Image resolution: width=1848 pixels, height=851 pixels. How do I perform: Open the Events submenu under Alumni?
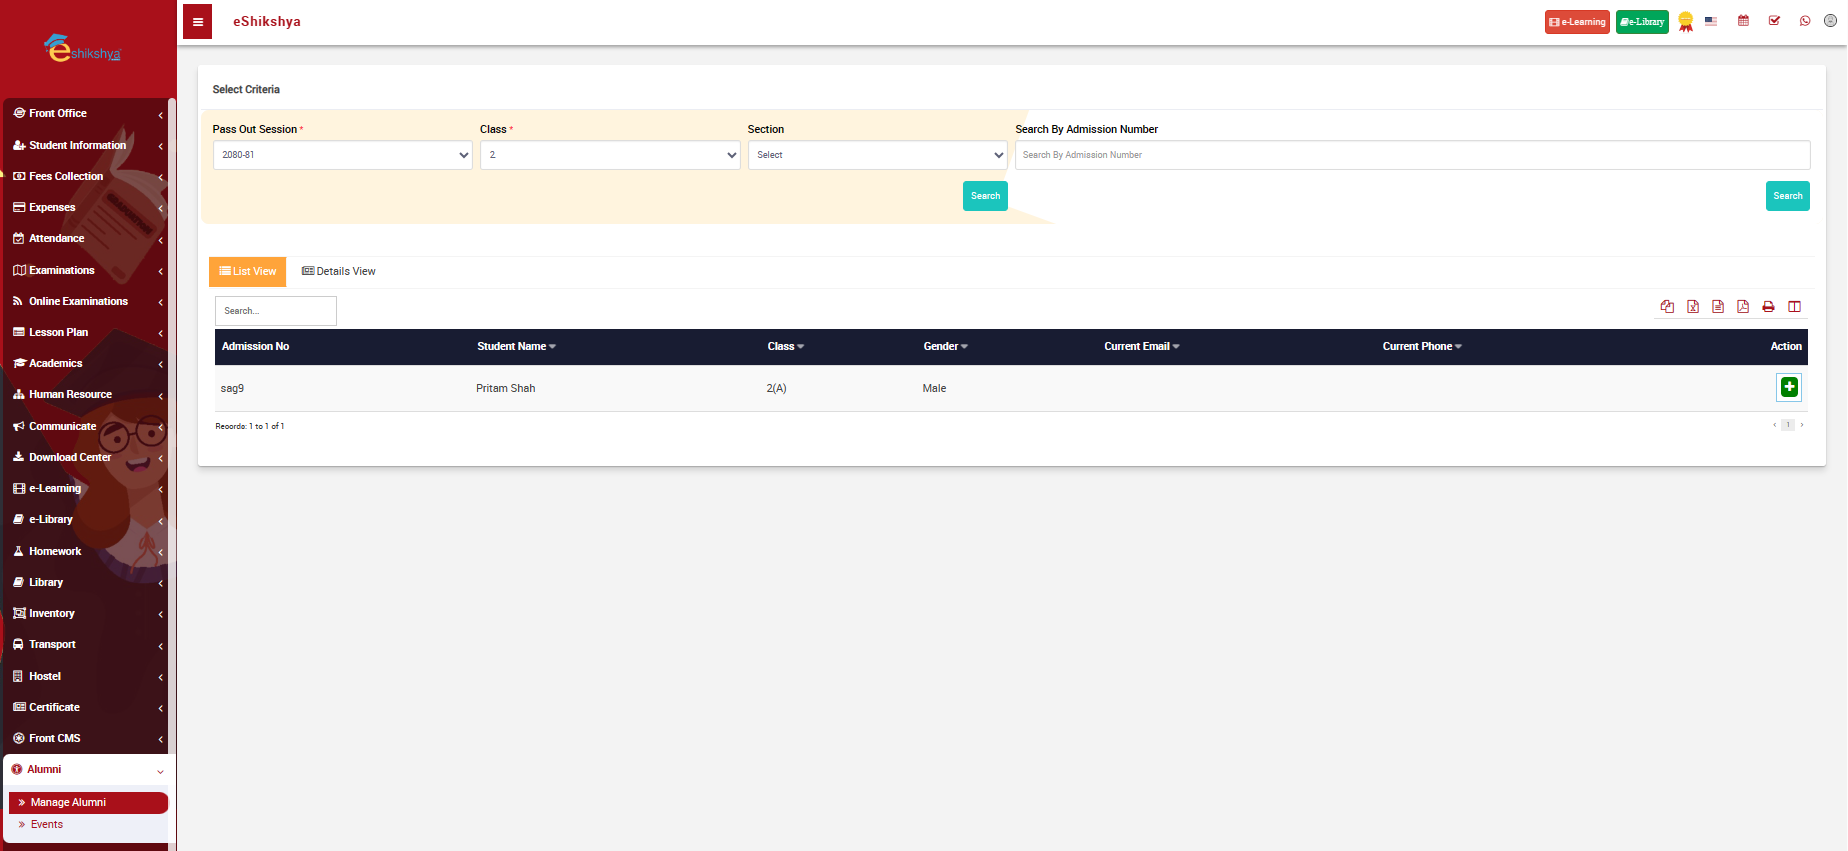click(x=47, y=825)
